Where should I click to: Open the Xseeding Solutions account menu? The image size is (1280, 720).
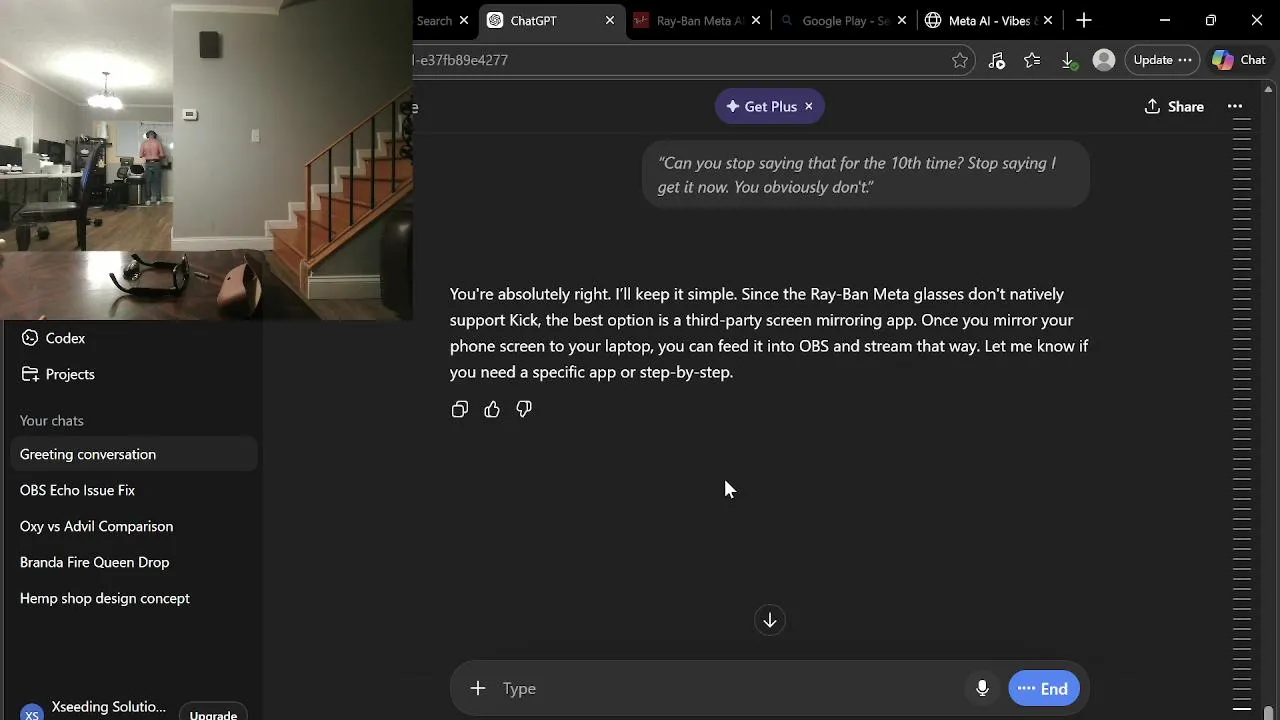point(94,708)
